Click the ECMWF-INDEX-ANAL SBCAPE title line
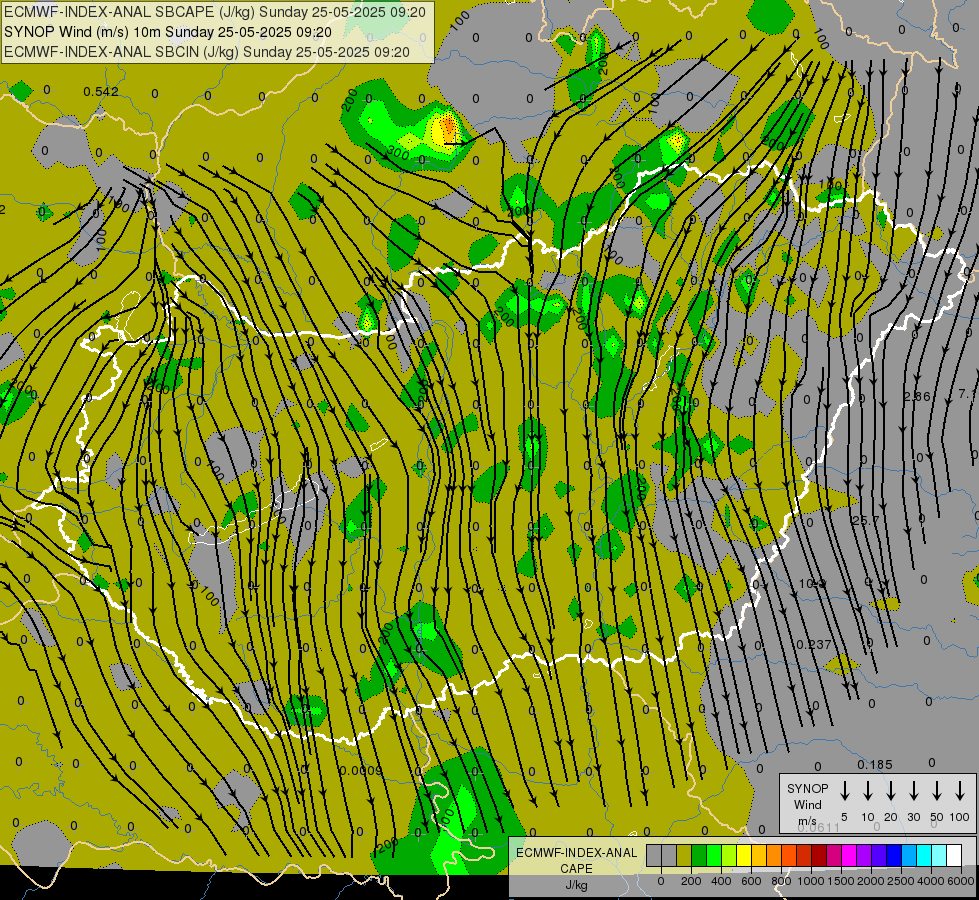 [x=215, y=12]
